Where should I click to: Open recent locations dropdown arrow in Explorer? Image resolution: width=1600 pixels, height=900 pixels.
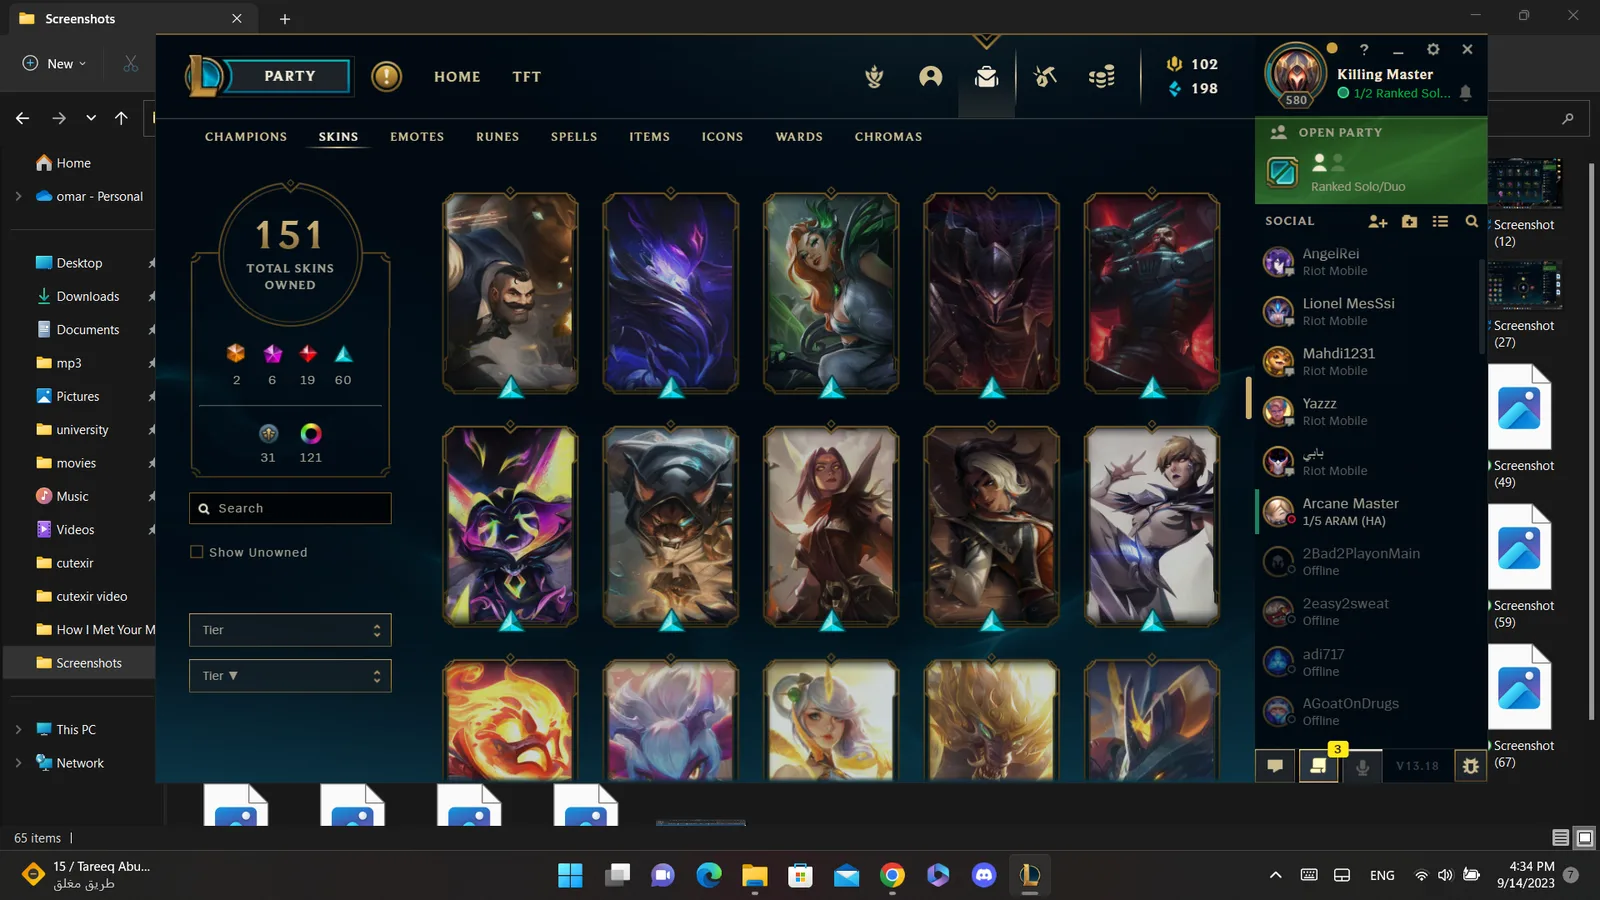[91, 118]
